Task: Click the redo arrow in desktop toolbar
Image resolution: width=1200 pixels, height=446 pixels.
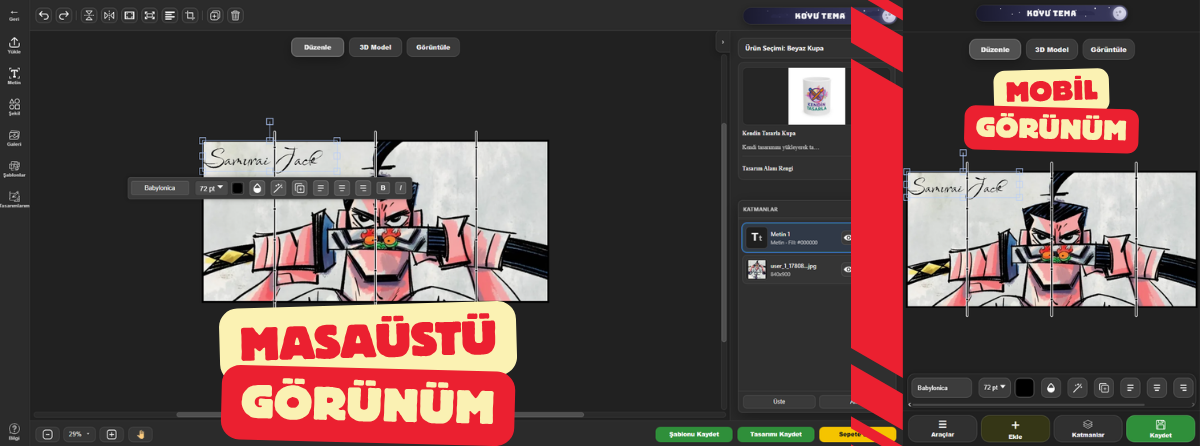Action: click(x=64, y=15)
